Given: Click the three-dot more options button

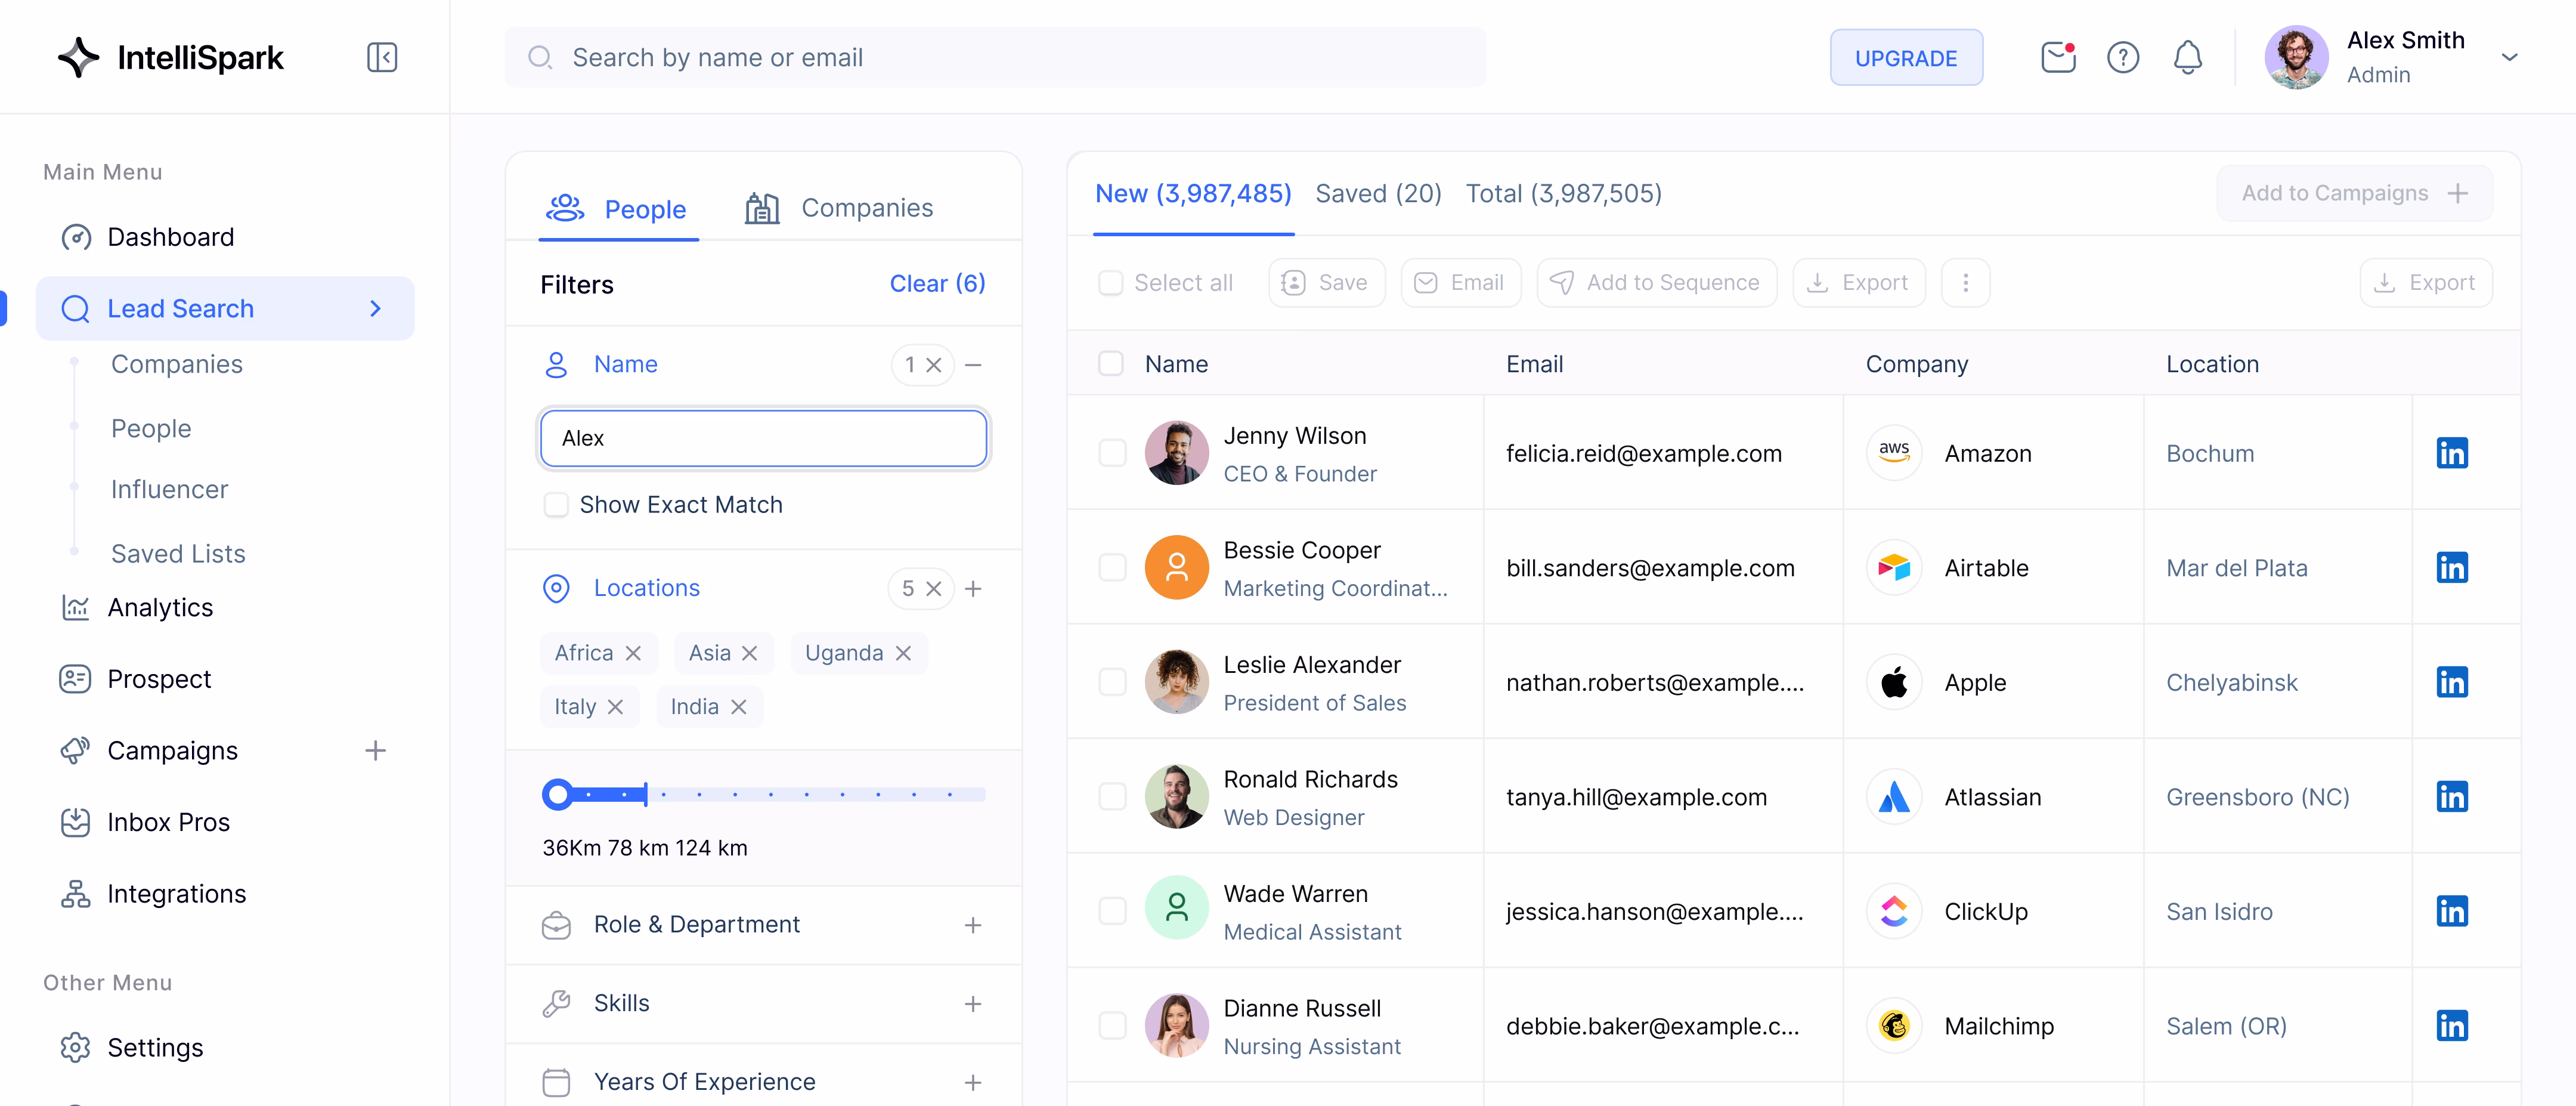Looking at the screenshot, I should tap(1965, 283).
